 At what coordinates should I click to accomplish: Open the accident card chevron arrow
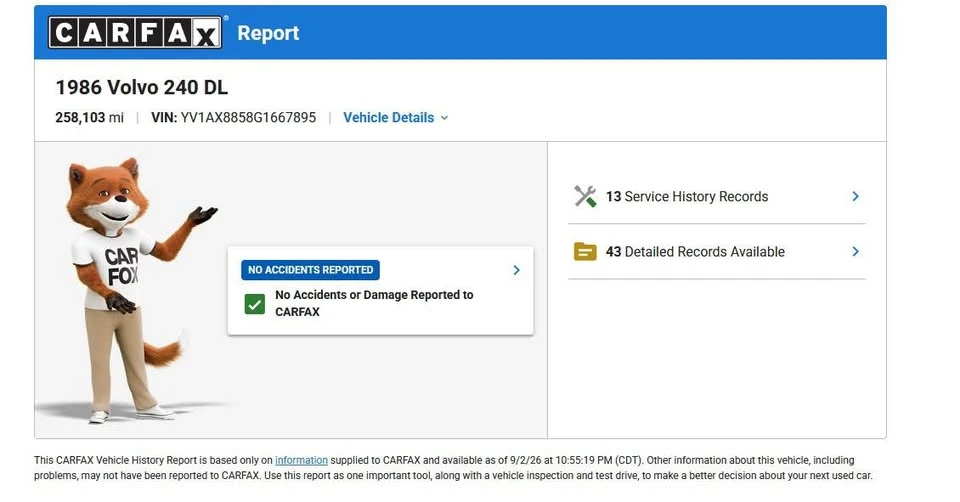coord(516,270)
